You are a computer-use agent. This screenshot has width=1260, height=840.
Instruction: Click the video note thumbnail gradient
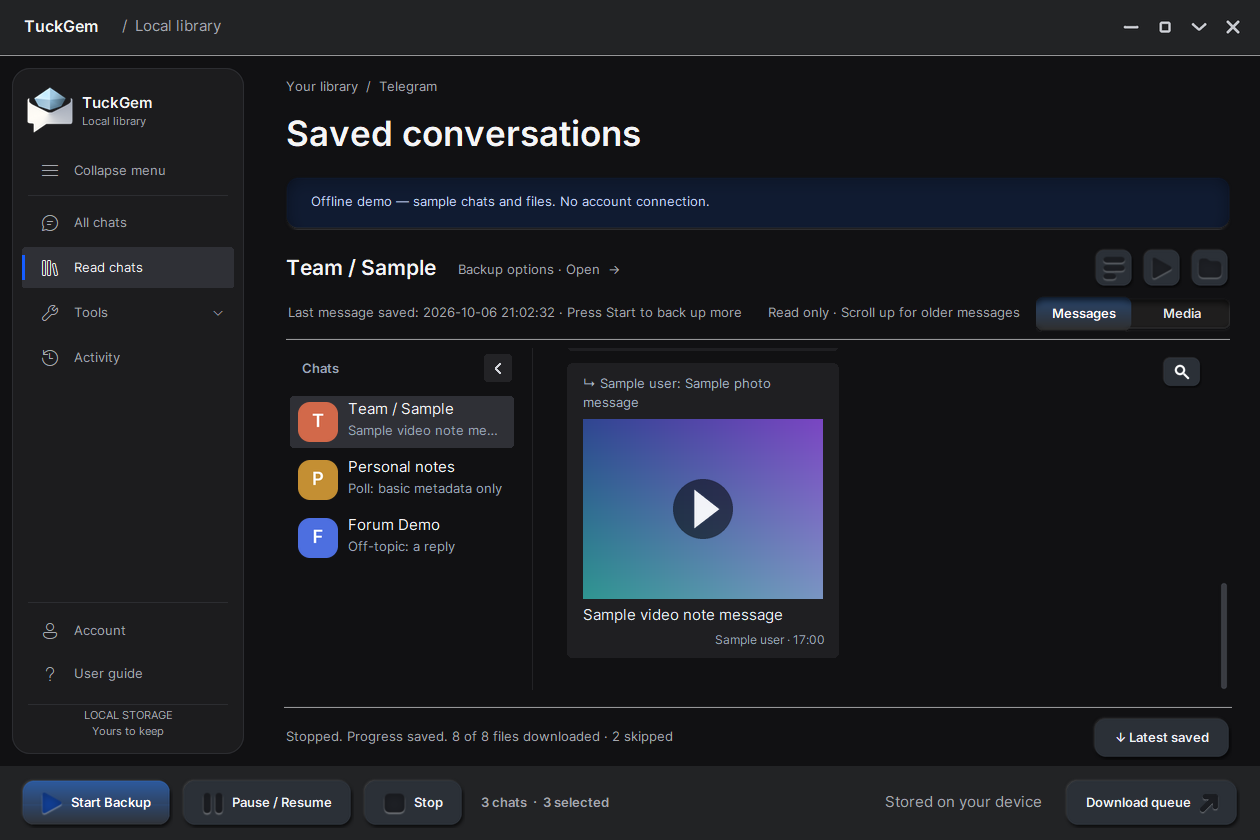tap(703, 509)
